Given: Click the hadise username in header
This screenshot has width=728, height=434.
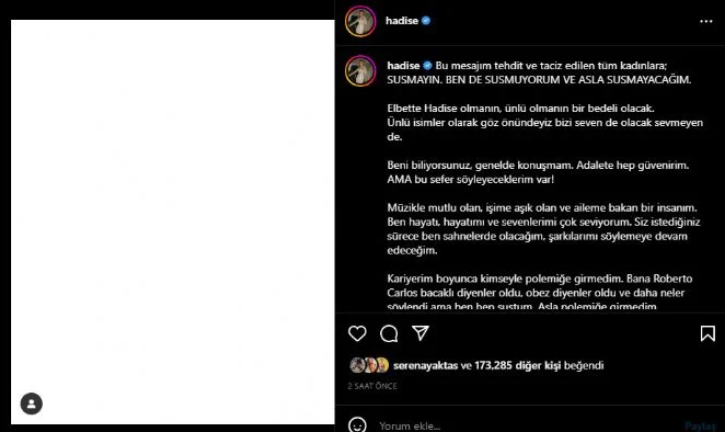Looking at the screenshot, I should coord(402,21).
